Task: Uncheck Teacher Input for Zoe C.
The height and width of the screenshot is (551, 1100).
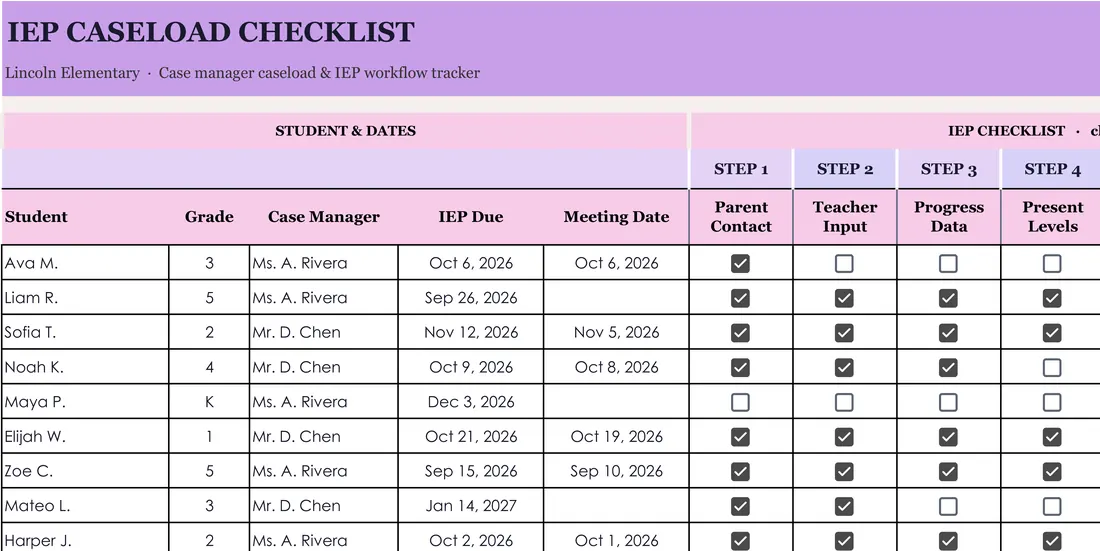Action: 844,472
